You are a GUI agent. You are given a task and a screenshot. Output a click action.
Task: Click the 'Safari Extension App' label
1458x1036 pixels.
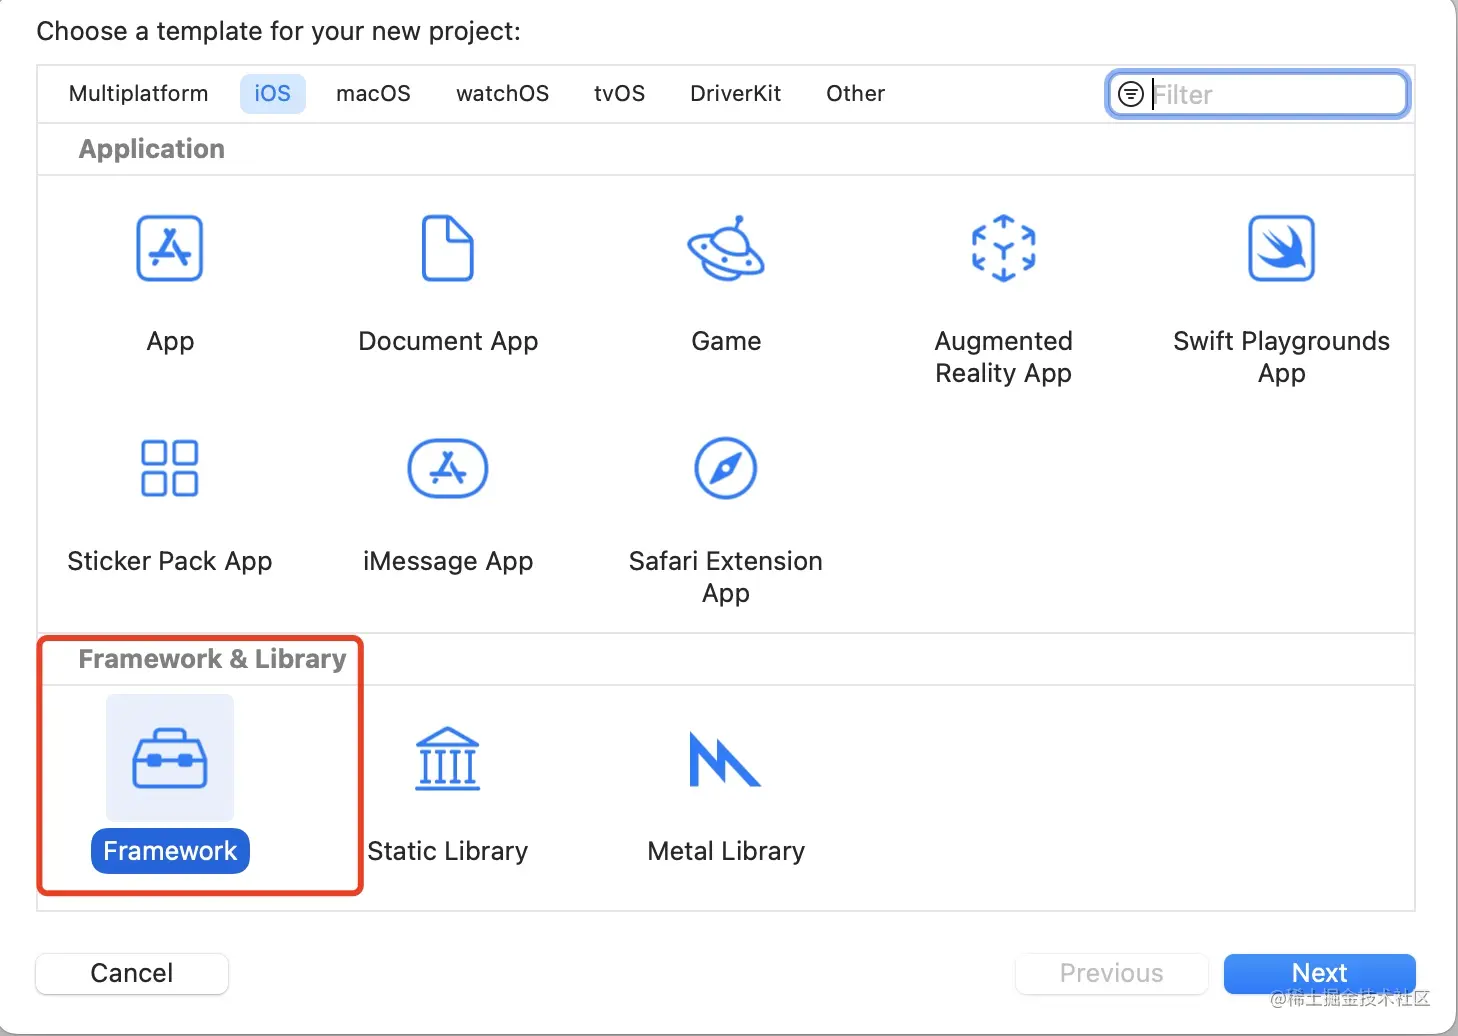[x=726, y=577]
